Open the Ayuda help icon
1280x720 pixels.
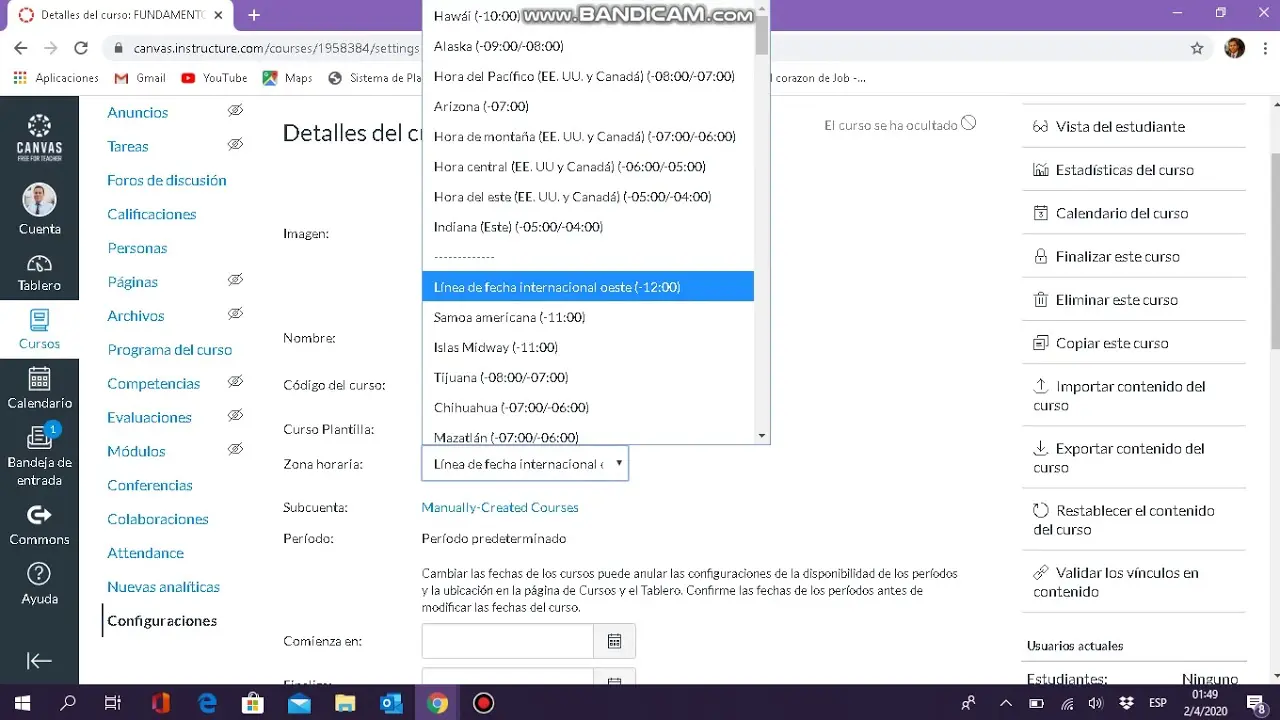tap(39, 574)
